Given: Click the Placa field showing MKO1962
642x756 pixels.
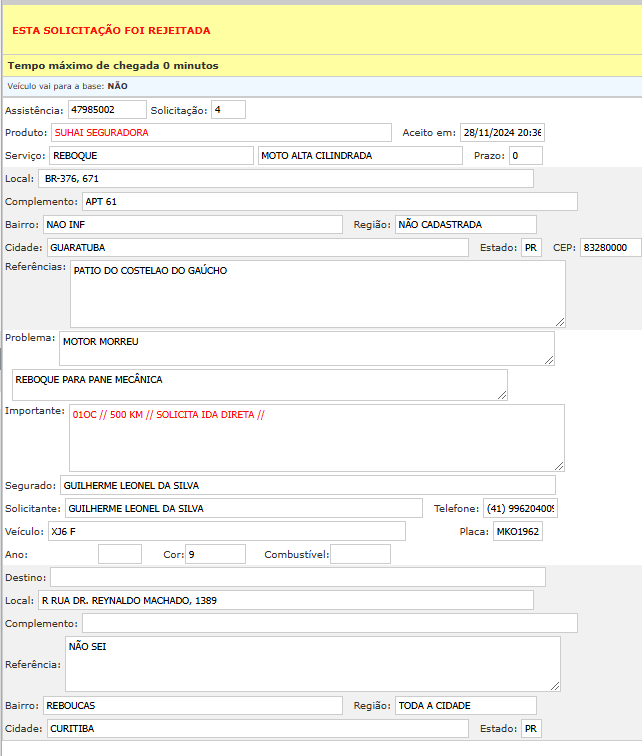Looking at the screenshot, I should (x=518, y=531).
